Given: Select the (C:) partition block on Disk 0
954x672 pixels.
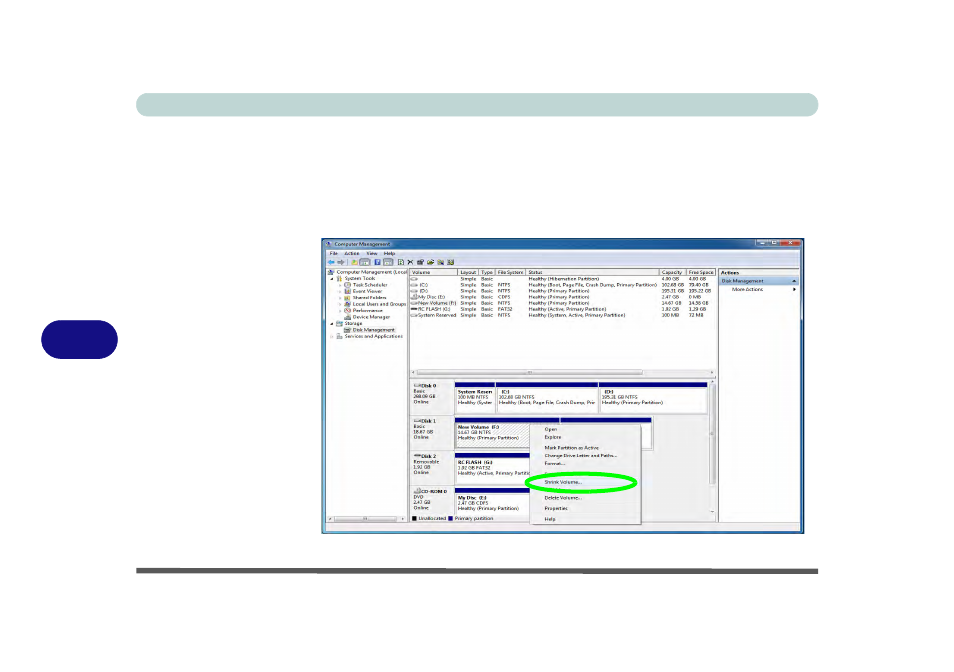Looking at the screenshot, I should coord(547,398).
